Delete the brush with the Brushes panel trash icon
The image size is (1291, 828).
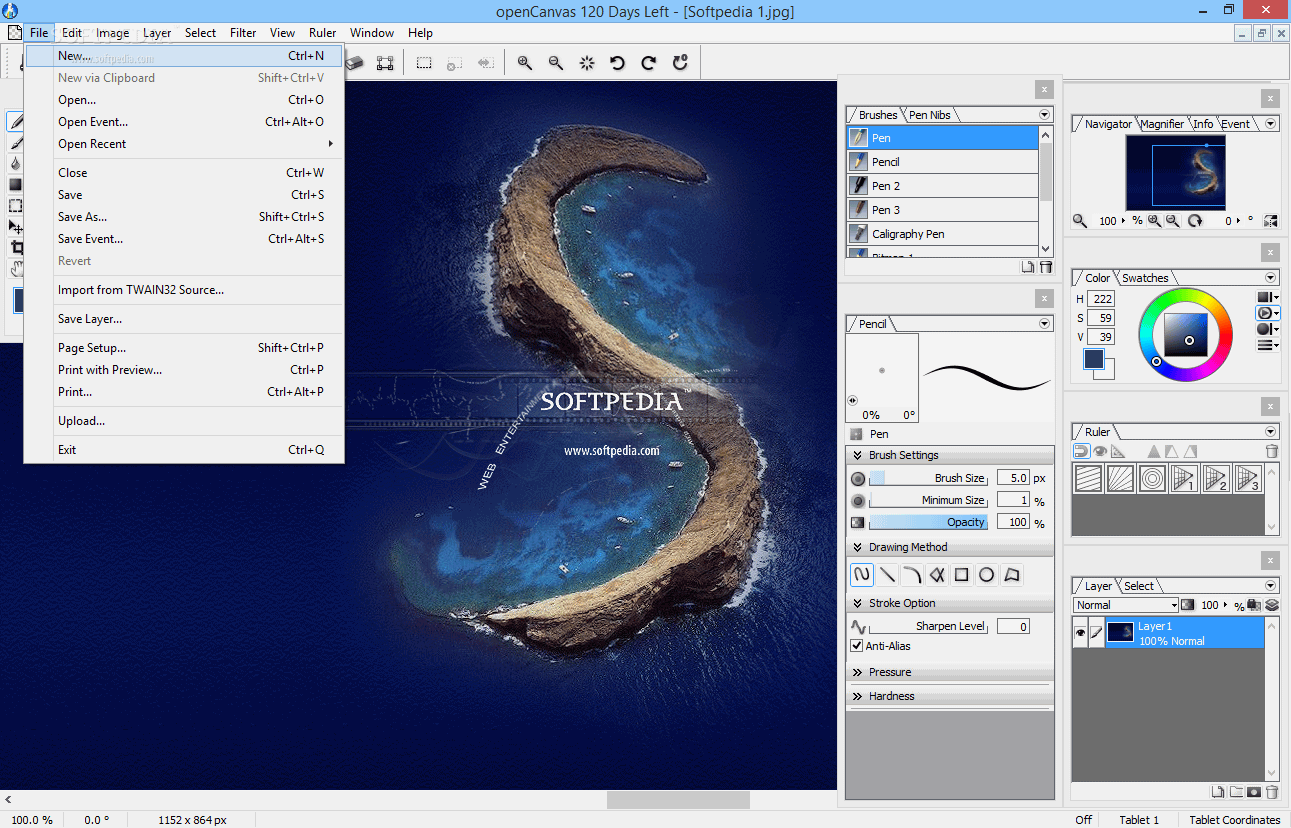(x=1046, y=267)
